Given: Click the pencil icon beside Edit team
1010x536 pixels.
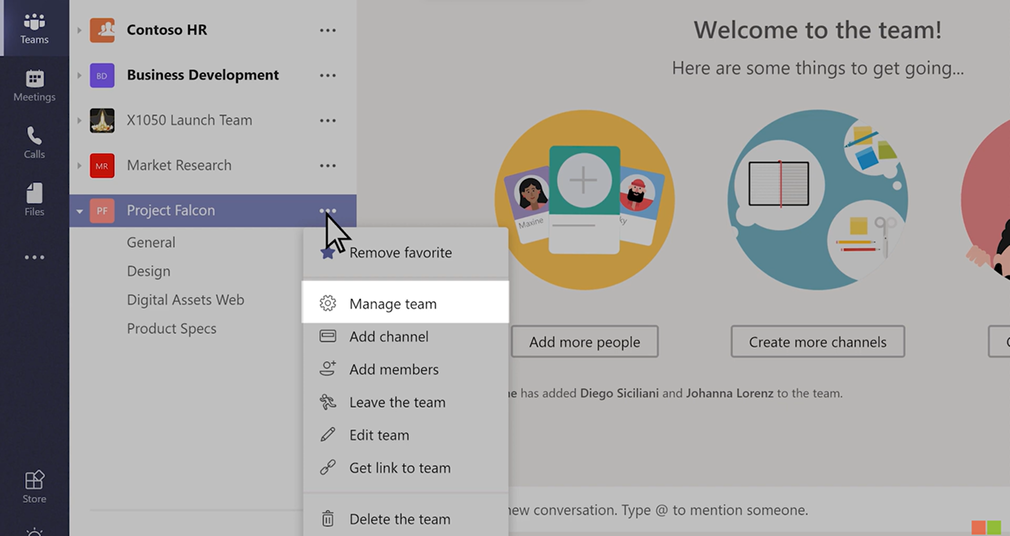Looking at the screenshot, I should tap(328, 435).
